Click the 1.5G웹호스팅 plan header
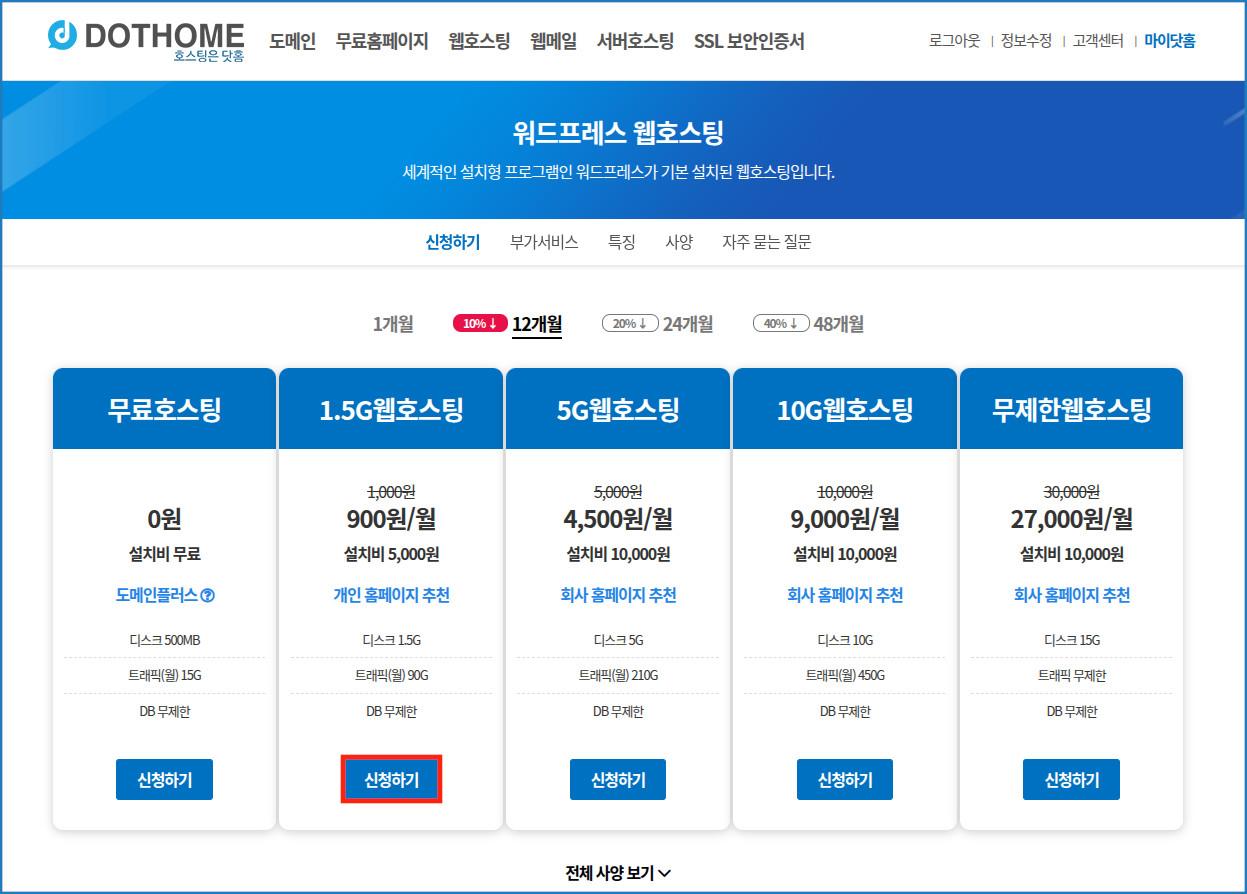The width and height of the screenshot is (1247, 894). tap(391, 409)
